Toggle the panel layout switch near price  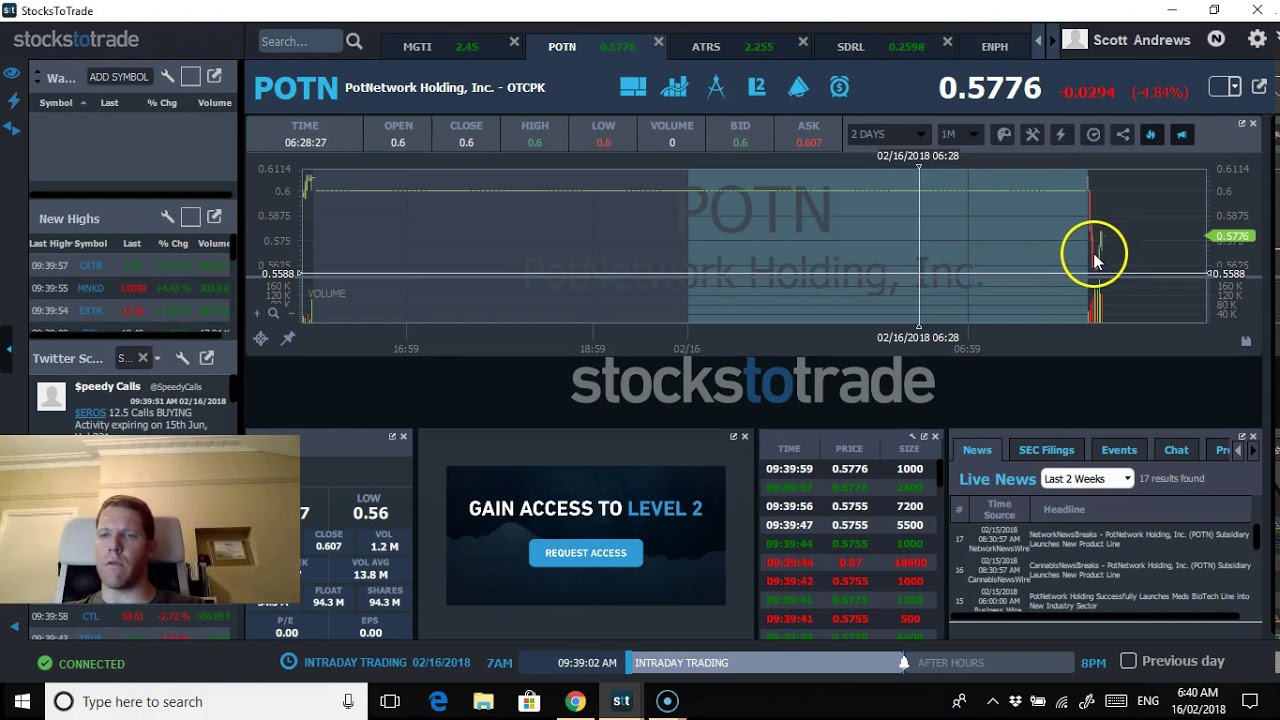(x=1225, y=87)
